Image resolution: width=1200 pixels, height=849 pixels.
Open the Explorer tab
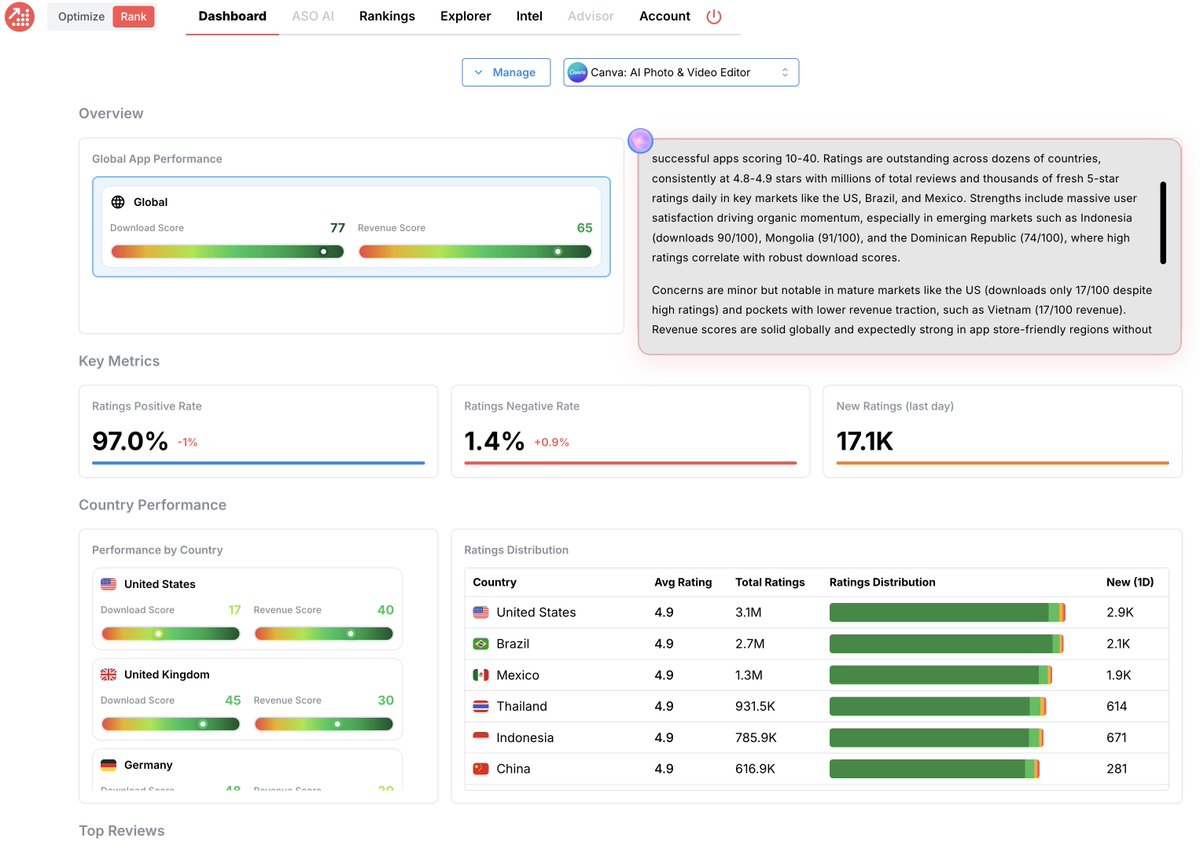tap(464, 17)
